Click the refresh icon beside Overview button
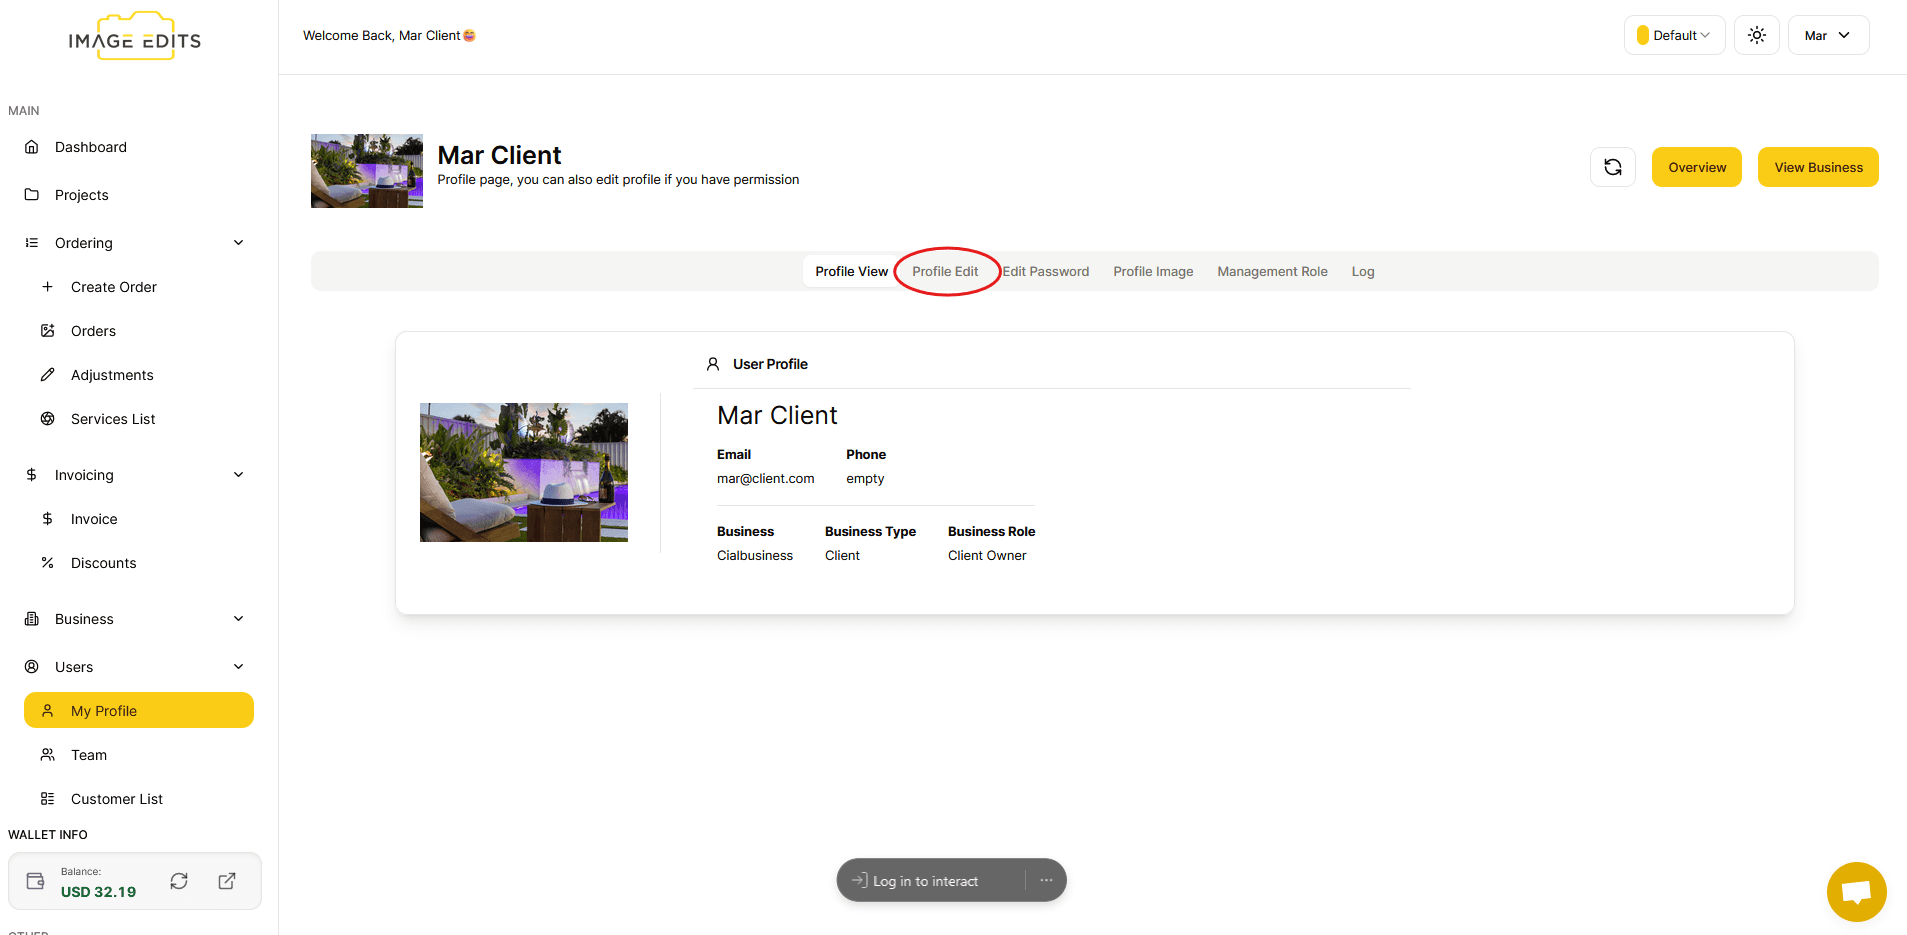This screenshot has height=935, width=1907. (x=1612, y=167)
